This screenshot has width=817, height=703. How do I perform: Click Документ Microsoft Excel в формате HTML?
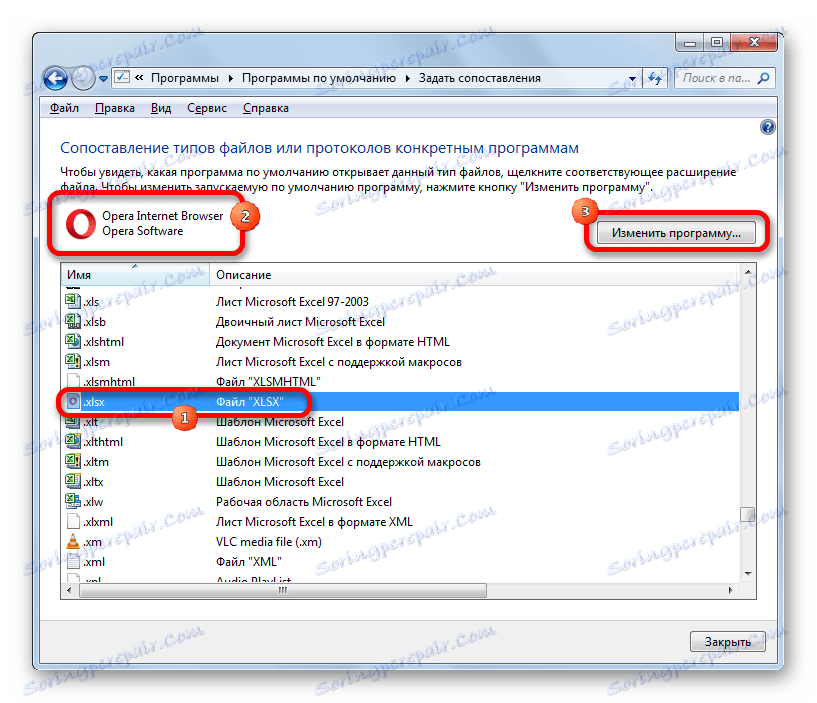[332, 342]
